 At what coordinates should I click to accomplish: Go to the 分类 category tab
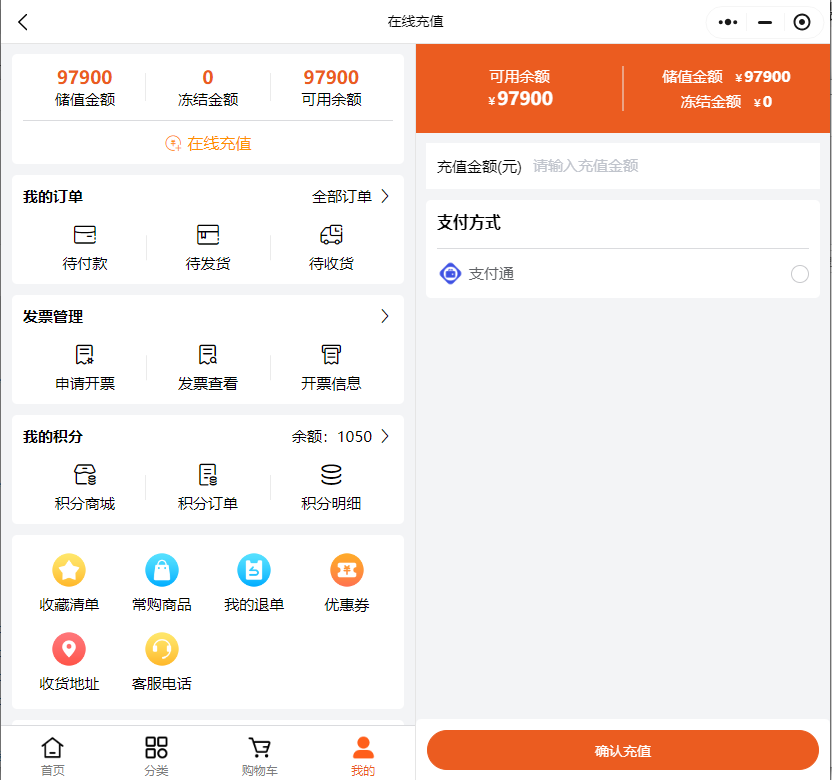[x=156, y=755]
